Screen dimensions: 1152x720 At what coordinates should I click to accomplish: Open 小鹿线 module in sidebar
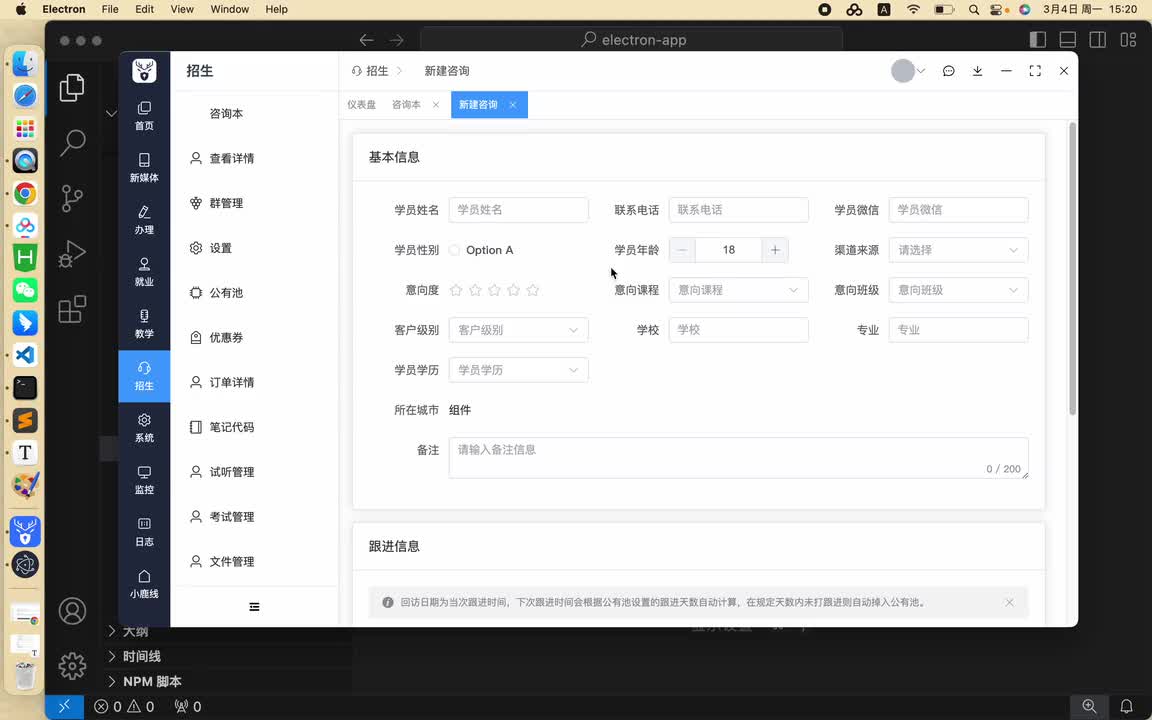[x=144, y=584]
